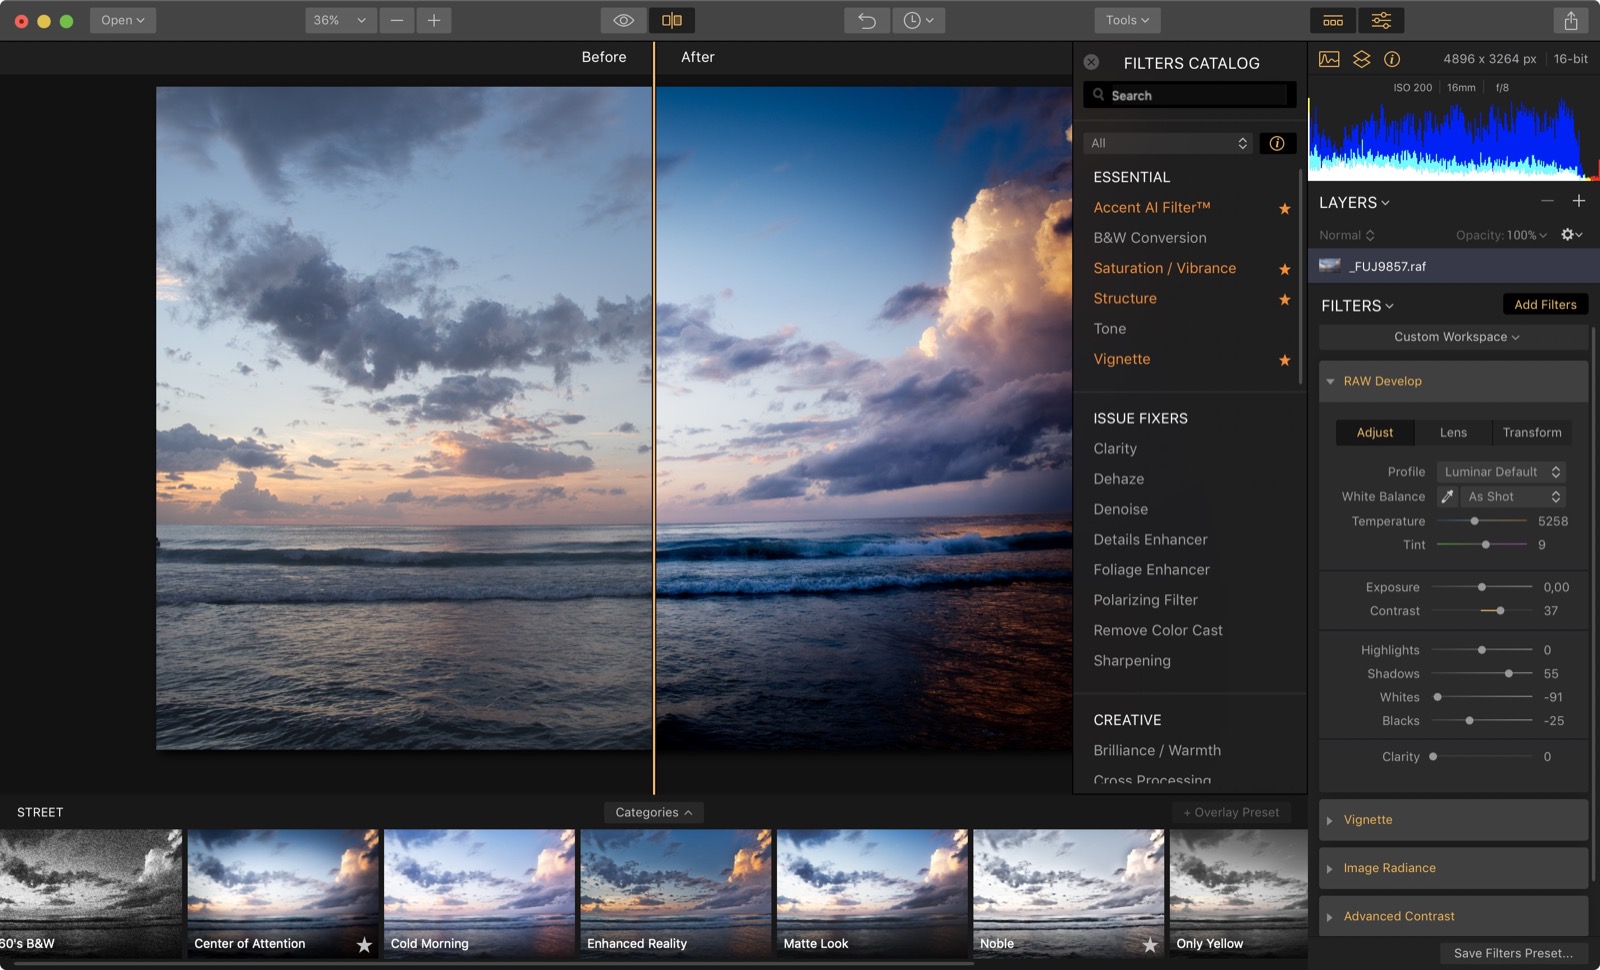1600x970 pixels.
Task: Click the share/export icon
Action: click(x=1570, y=20)
